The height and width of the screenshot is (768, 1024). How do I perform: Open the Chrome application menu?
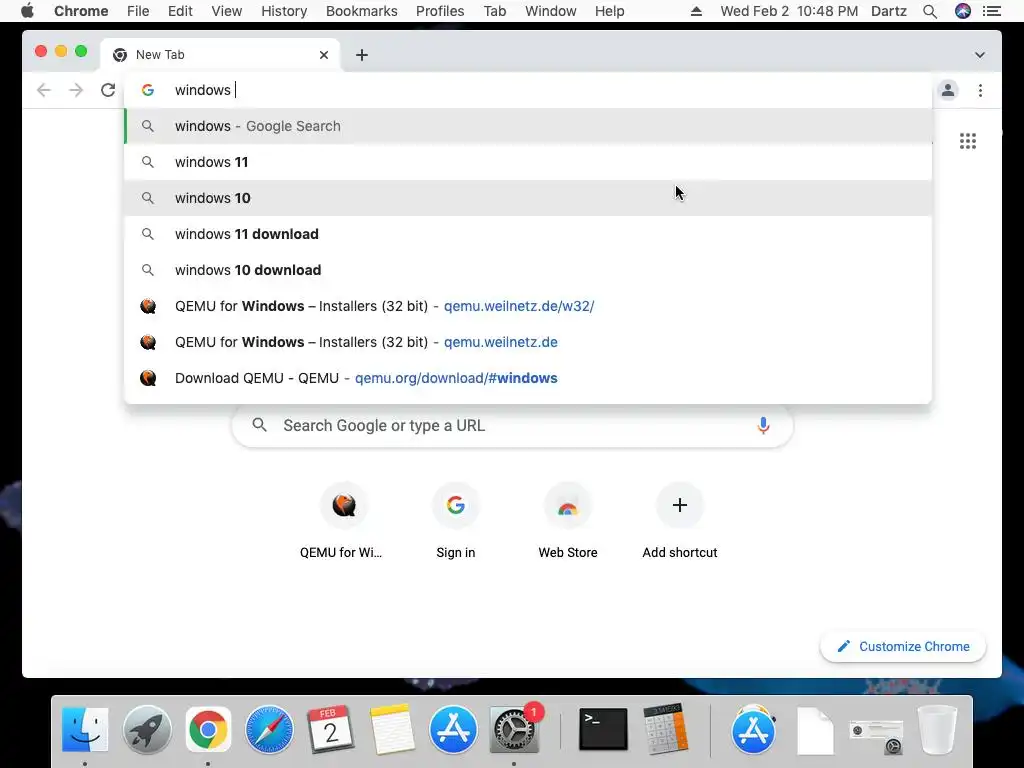pos(81,11)
